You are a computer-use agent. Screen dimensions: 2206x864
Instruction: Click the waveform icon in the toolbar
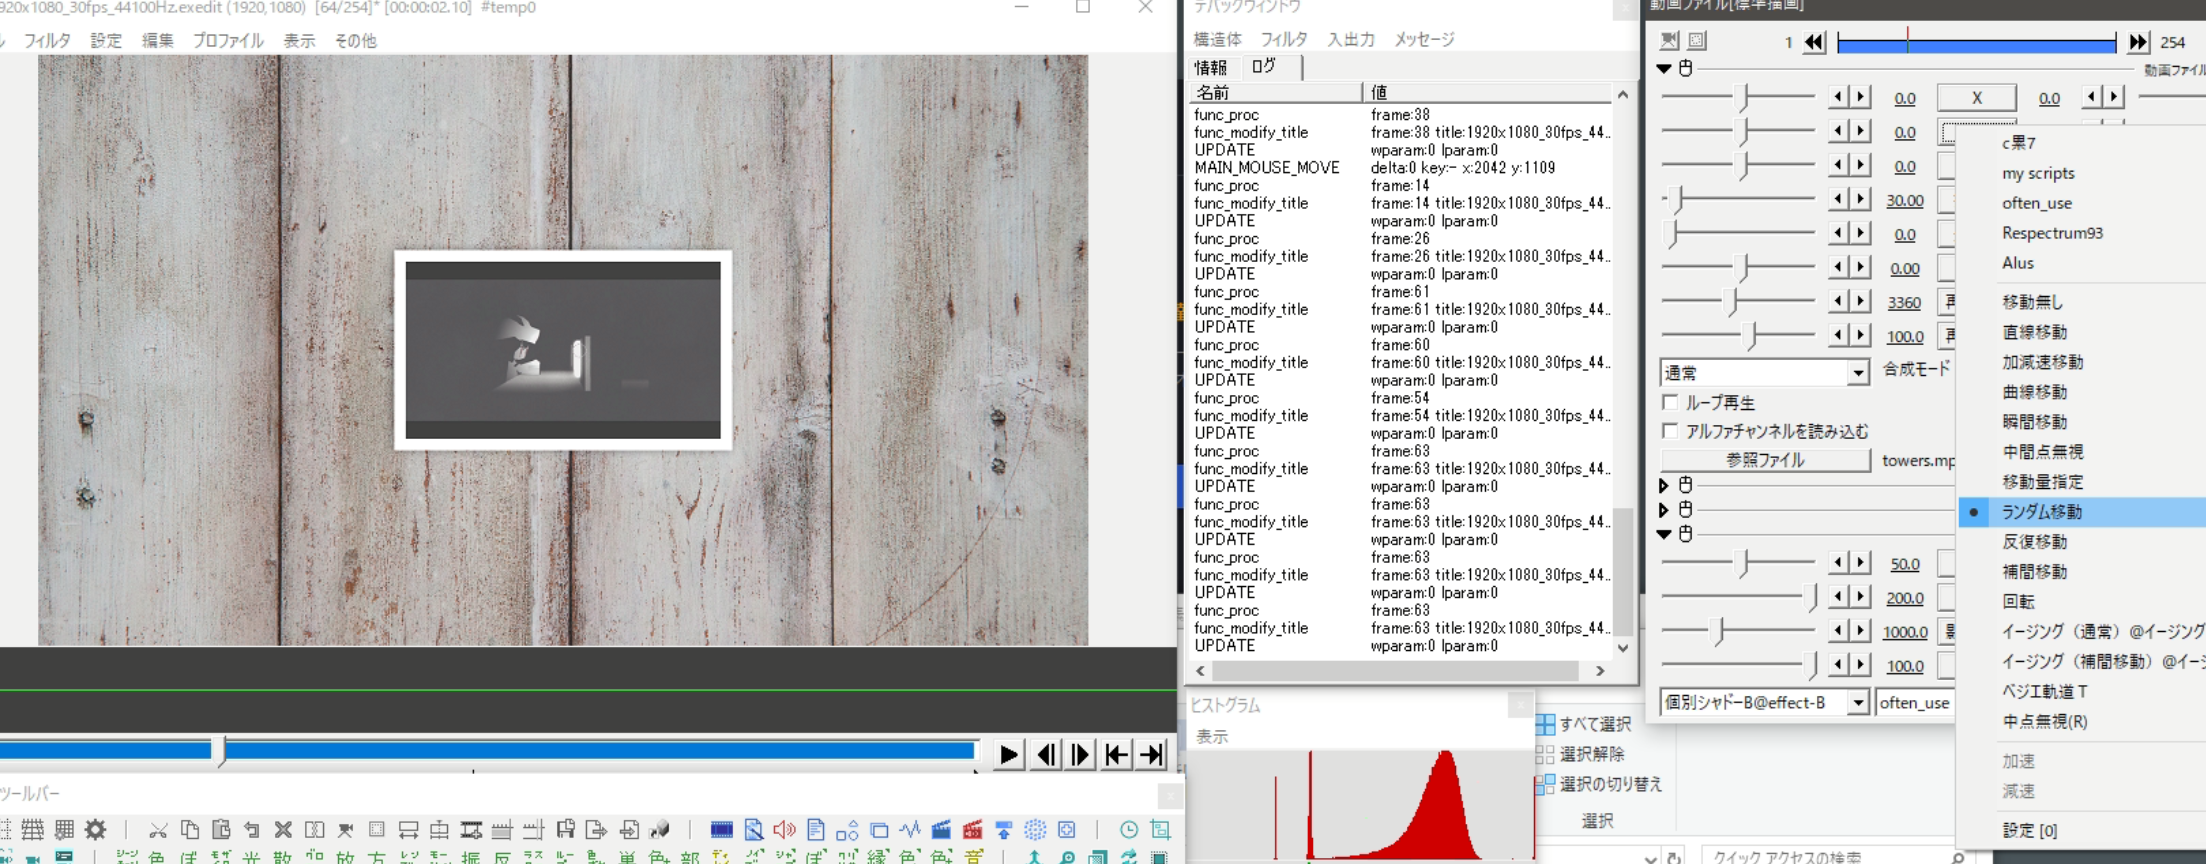[x=909, y=829]
